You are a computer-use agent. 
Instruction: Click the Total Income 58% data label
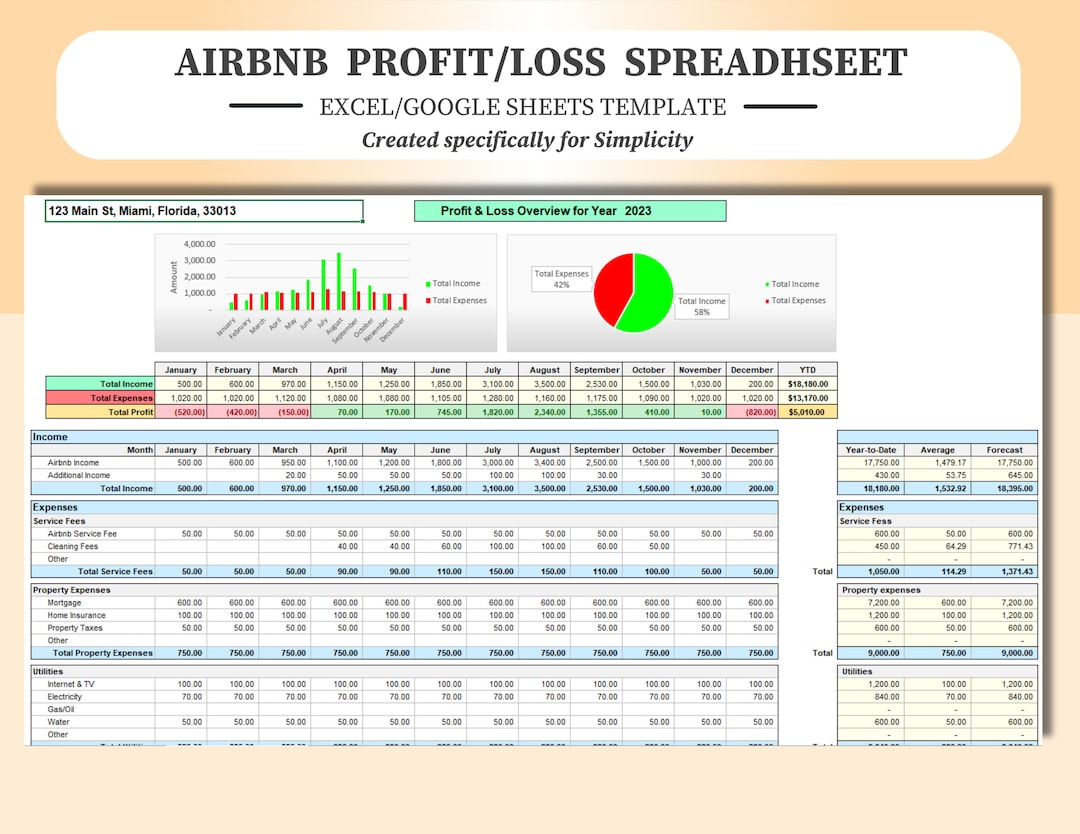701,308
